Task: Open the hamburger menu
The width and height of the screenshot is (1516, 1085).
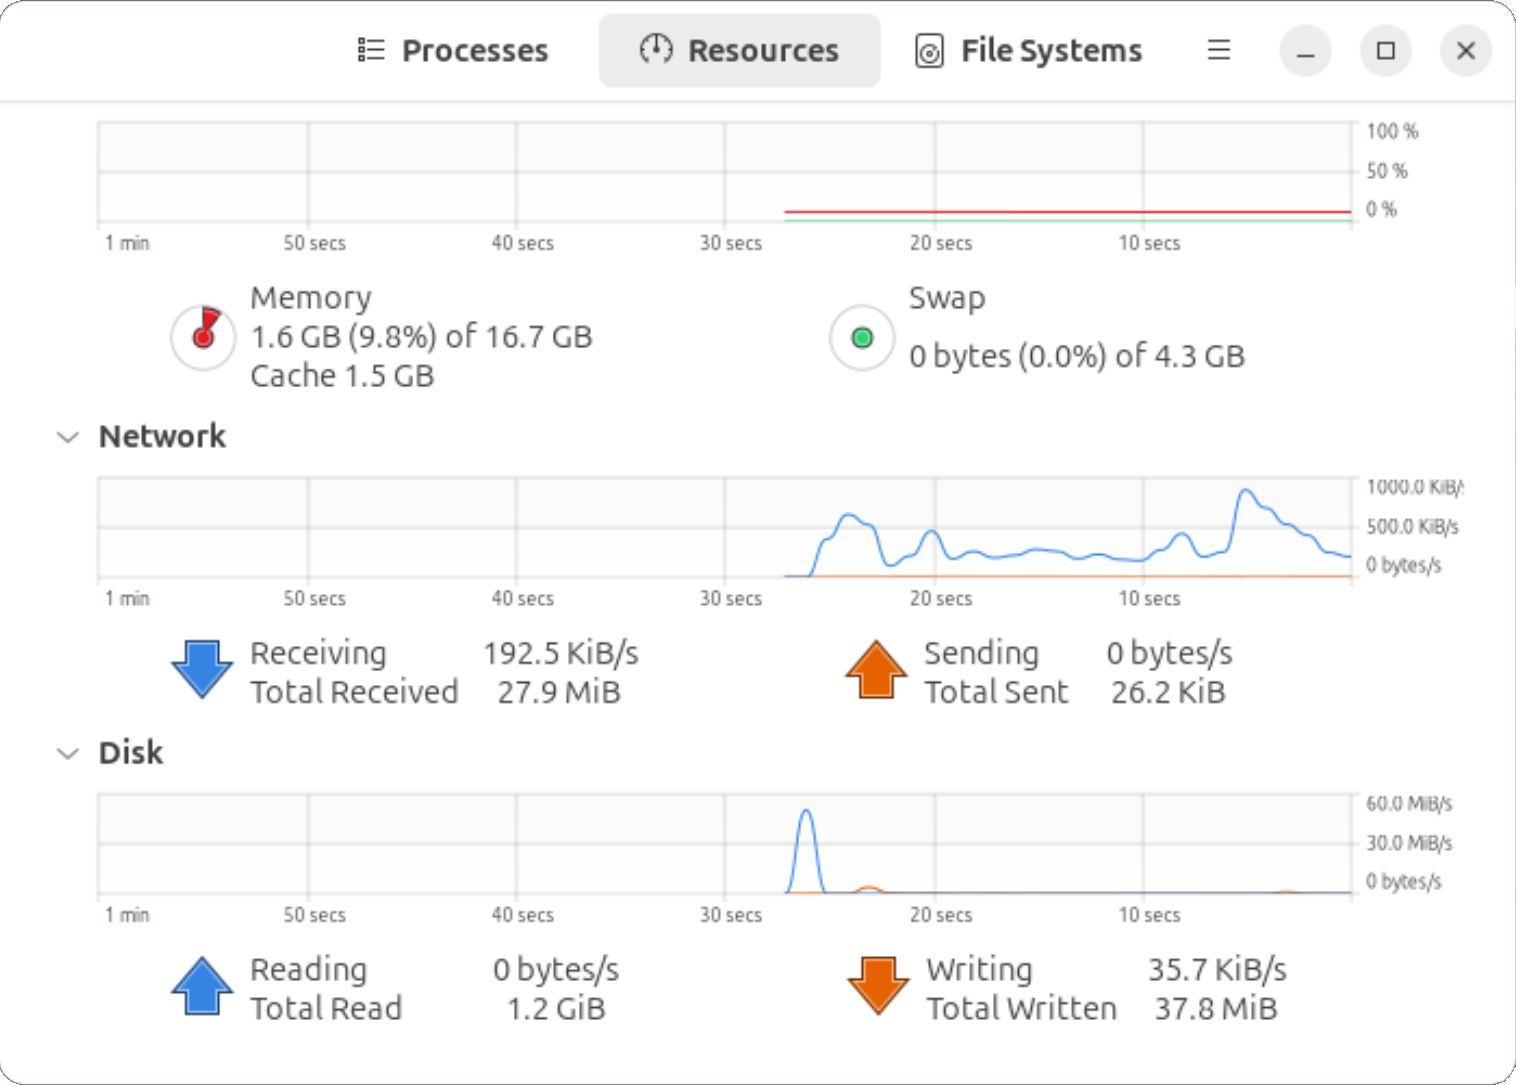Action: (x=1219, y=50)
